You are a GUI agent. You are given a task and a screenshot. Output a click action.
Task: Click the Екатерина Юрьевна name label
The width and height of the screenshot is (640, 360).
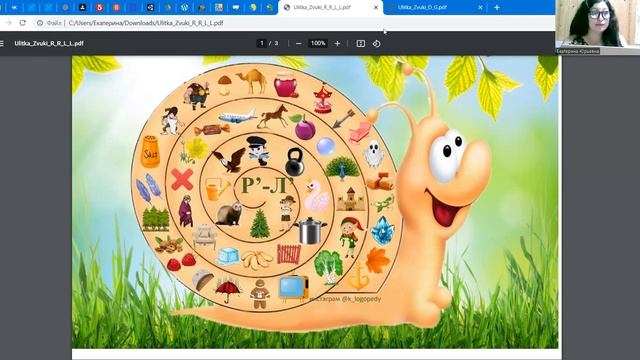tap(578, 51)
